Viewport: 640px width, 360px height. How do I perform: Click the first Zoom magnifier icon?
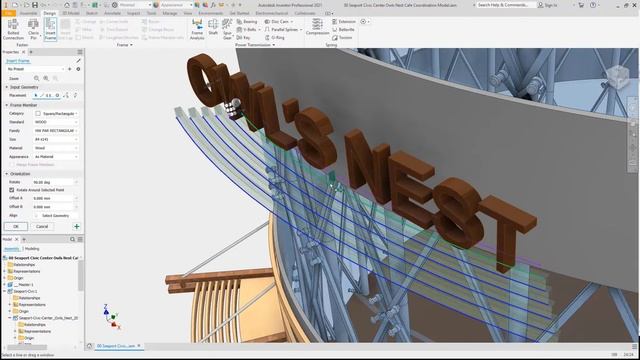[x=37, y=78]
